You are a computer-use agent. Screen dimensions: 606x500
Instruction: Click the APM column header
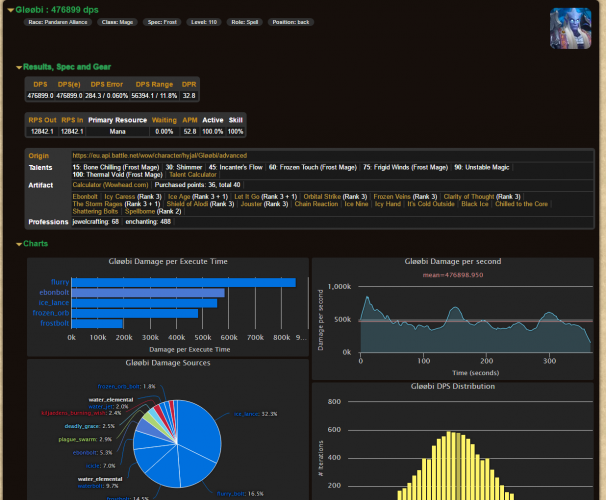click(x=189, y=120)
